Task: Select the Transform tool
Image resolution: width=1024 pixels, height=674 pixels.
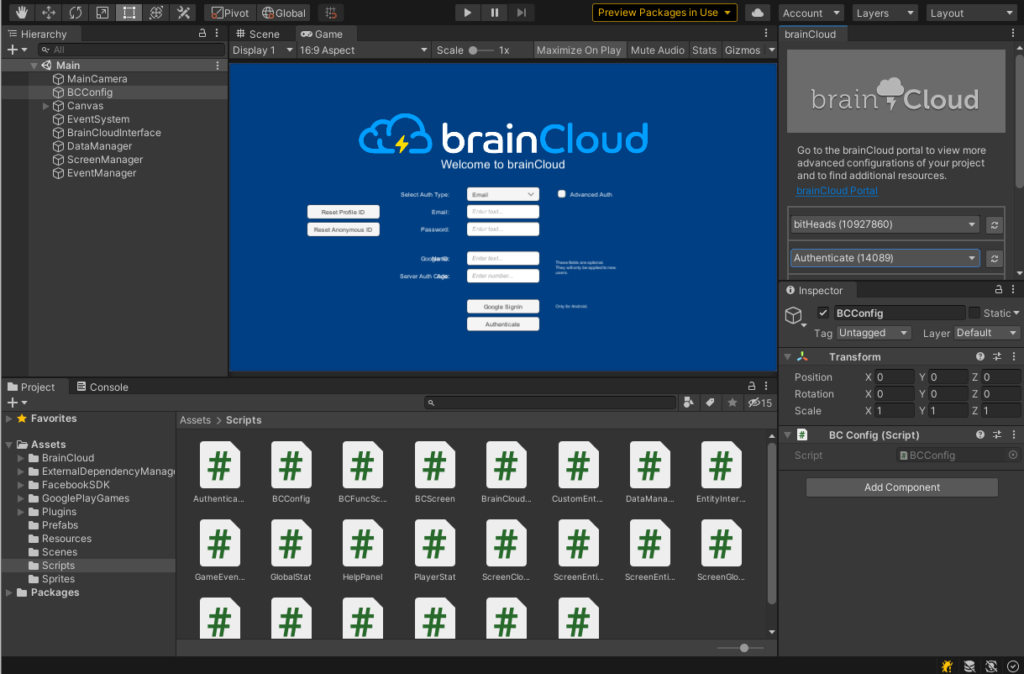Action: click(x=155, y=12)
